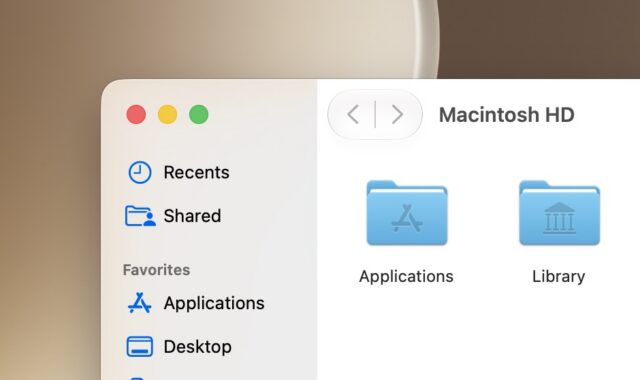Go back with the left chevron
This screenshot has height=380, width=640.
coord(353,114)
